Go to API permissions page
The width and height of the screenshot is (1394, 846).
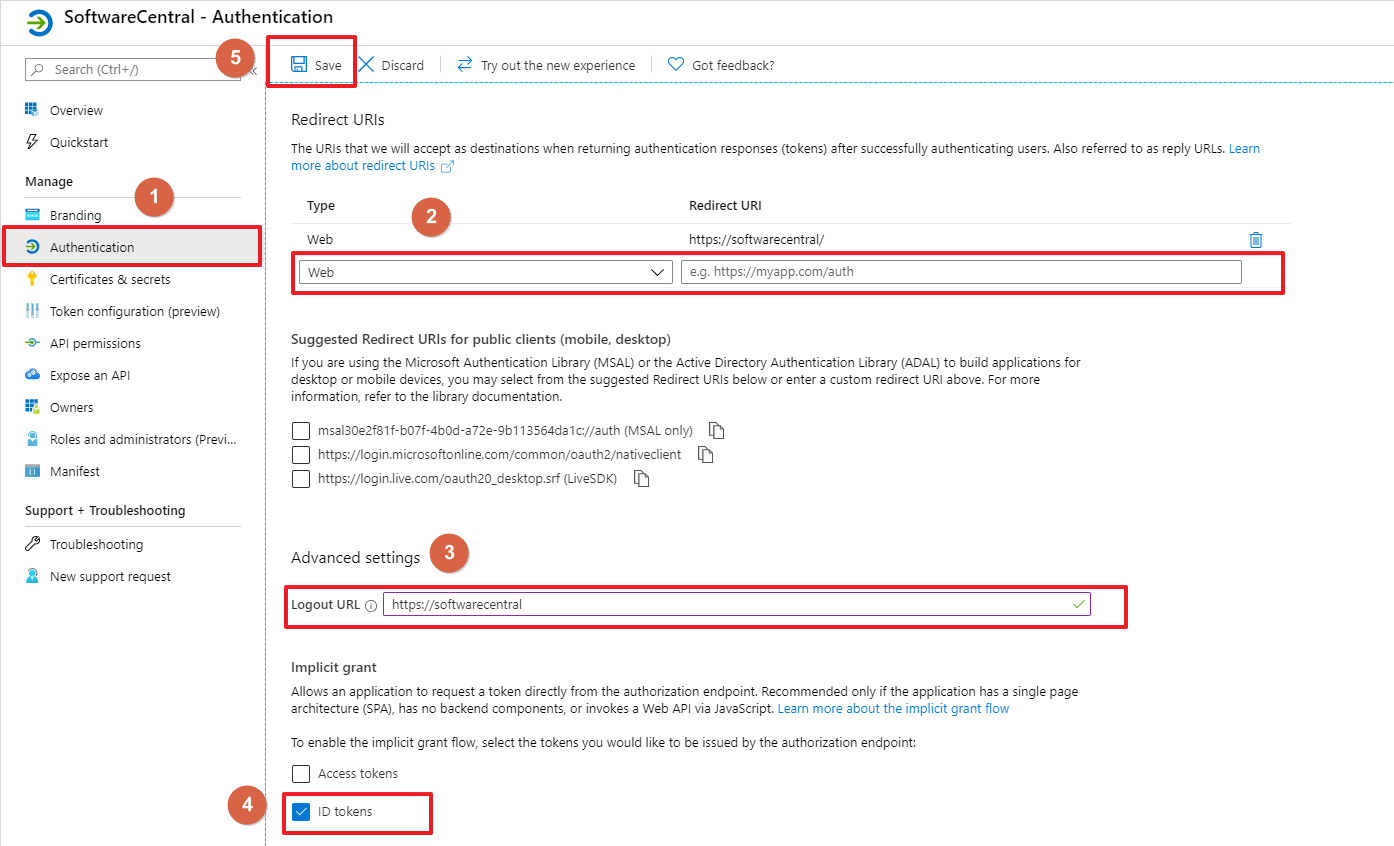click(x=95, y=344)
